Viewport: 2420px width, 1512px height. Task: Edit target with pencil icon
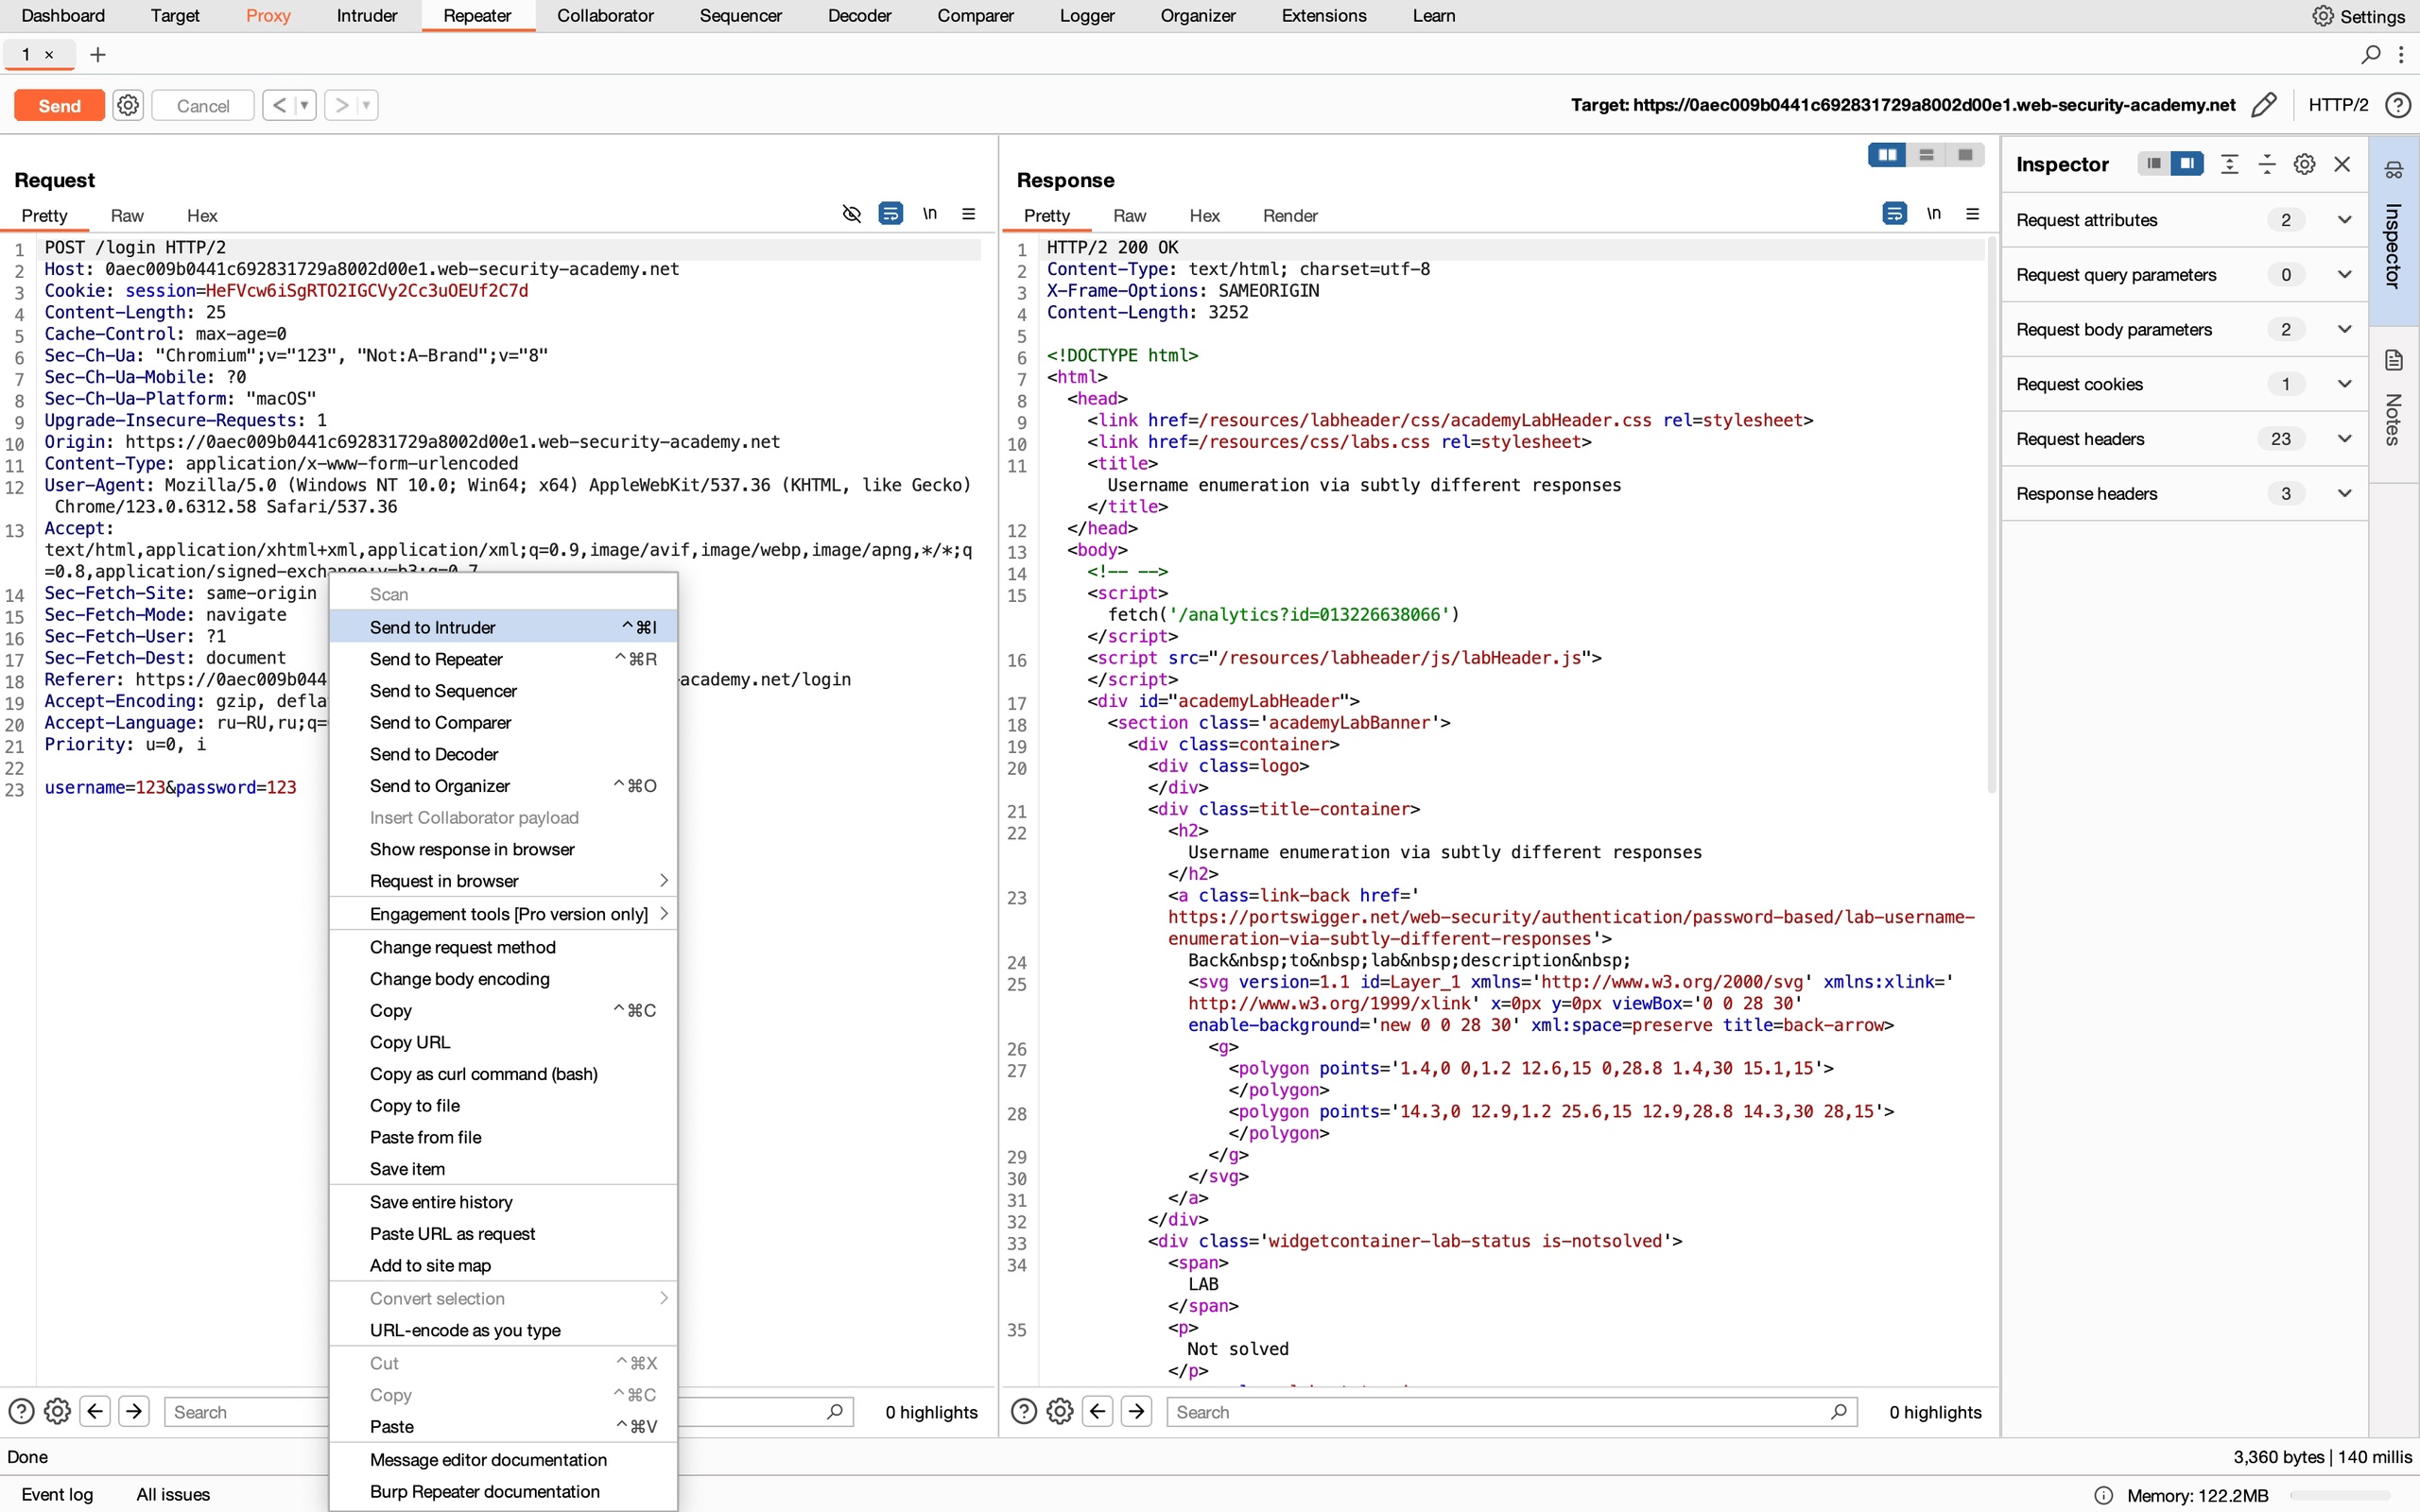(x=2264, y=105)
